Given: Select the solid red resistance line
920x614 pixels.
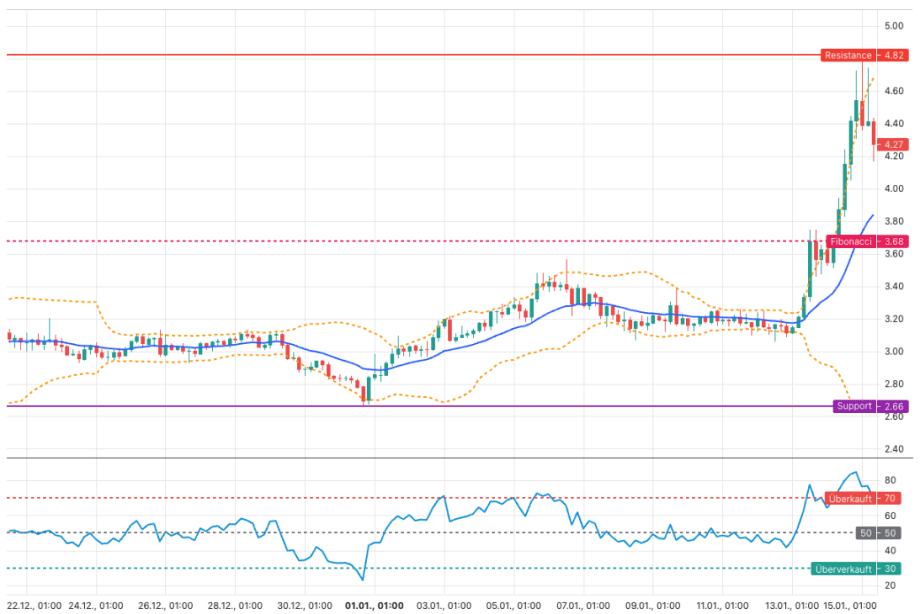Looking at the screenshot, I should (400, 55).
